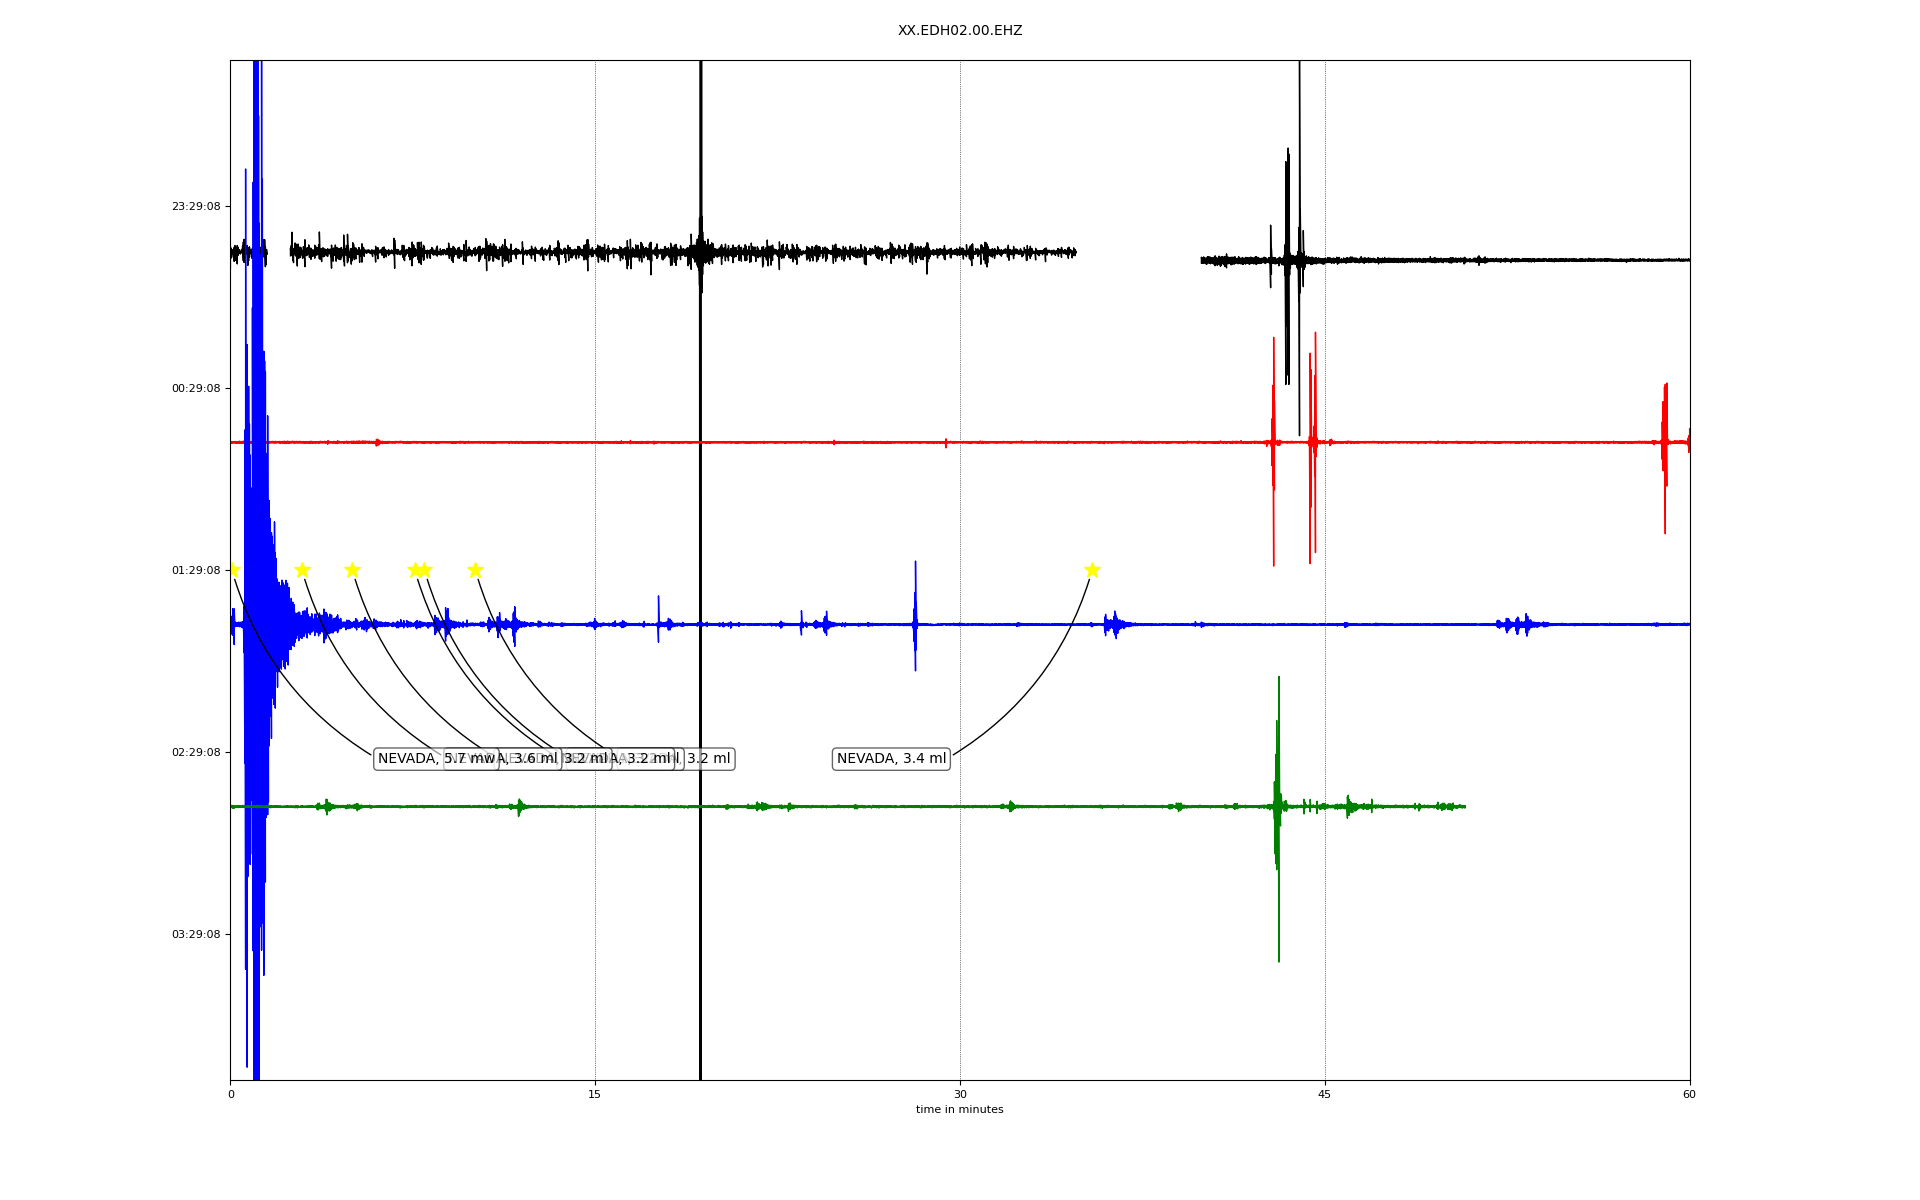Click the 03:29:08 time axis label
Image resolution: width=1920 pixels, height=1200 pixels.
(195, 935)
